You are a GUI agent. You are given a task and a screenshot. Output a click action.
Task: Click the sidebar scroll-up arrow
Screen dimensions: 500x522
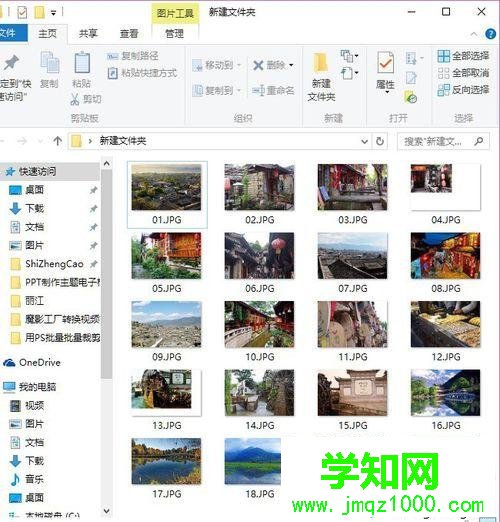pyautogui.click(x=107, y=164)
